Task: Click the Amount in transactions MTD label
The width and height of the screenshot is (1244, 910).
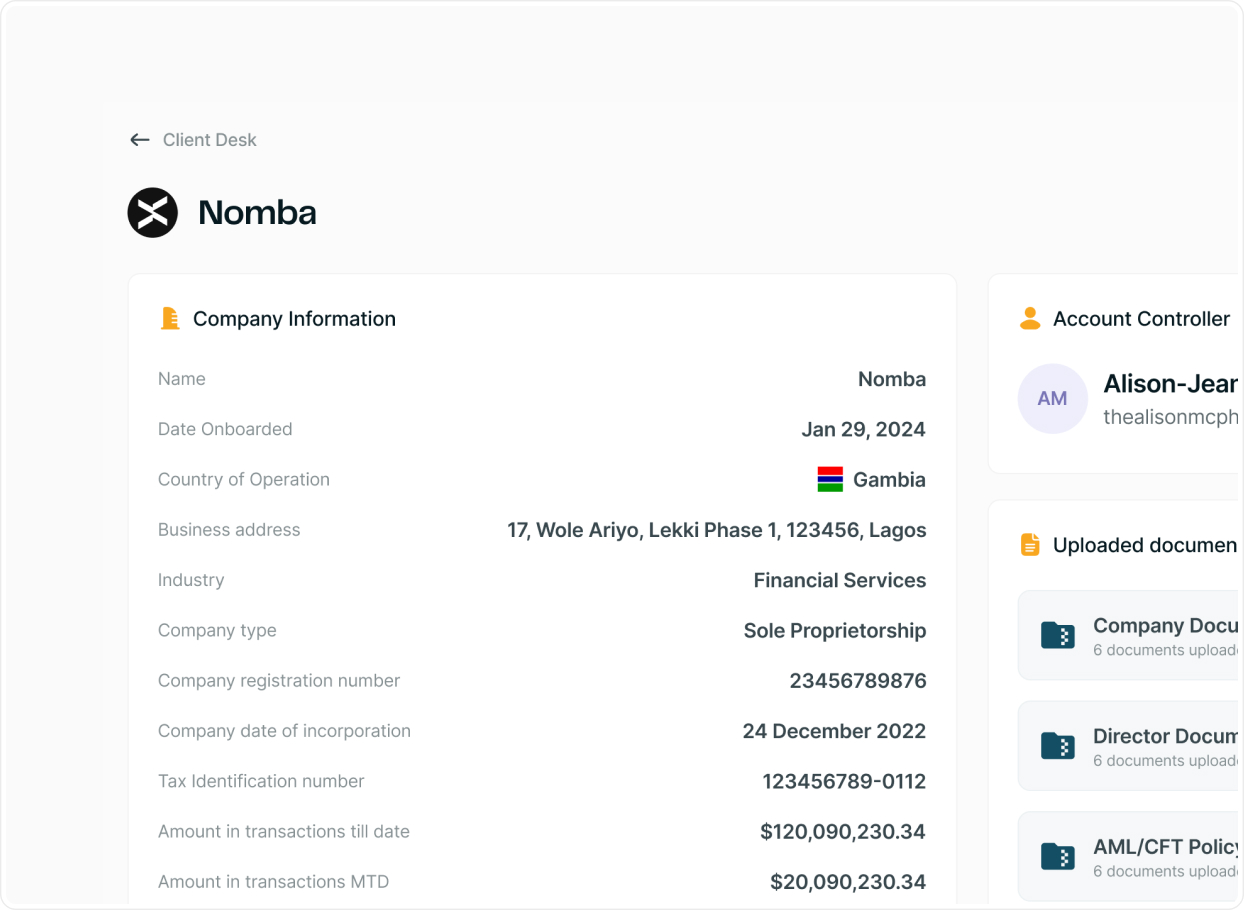Action: (273, 882)
